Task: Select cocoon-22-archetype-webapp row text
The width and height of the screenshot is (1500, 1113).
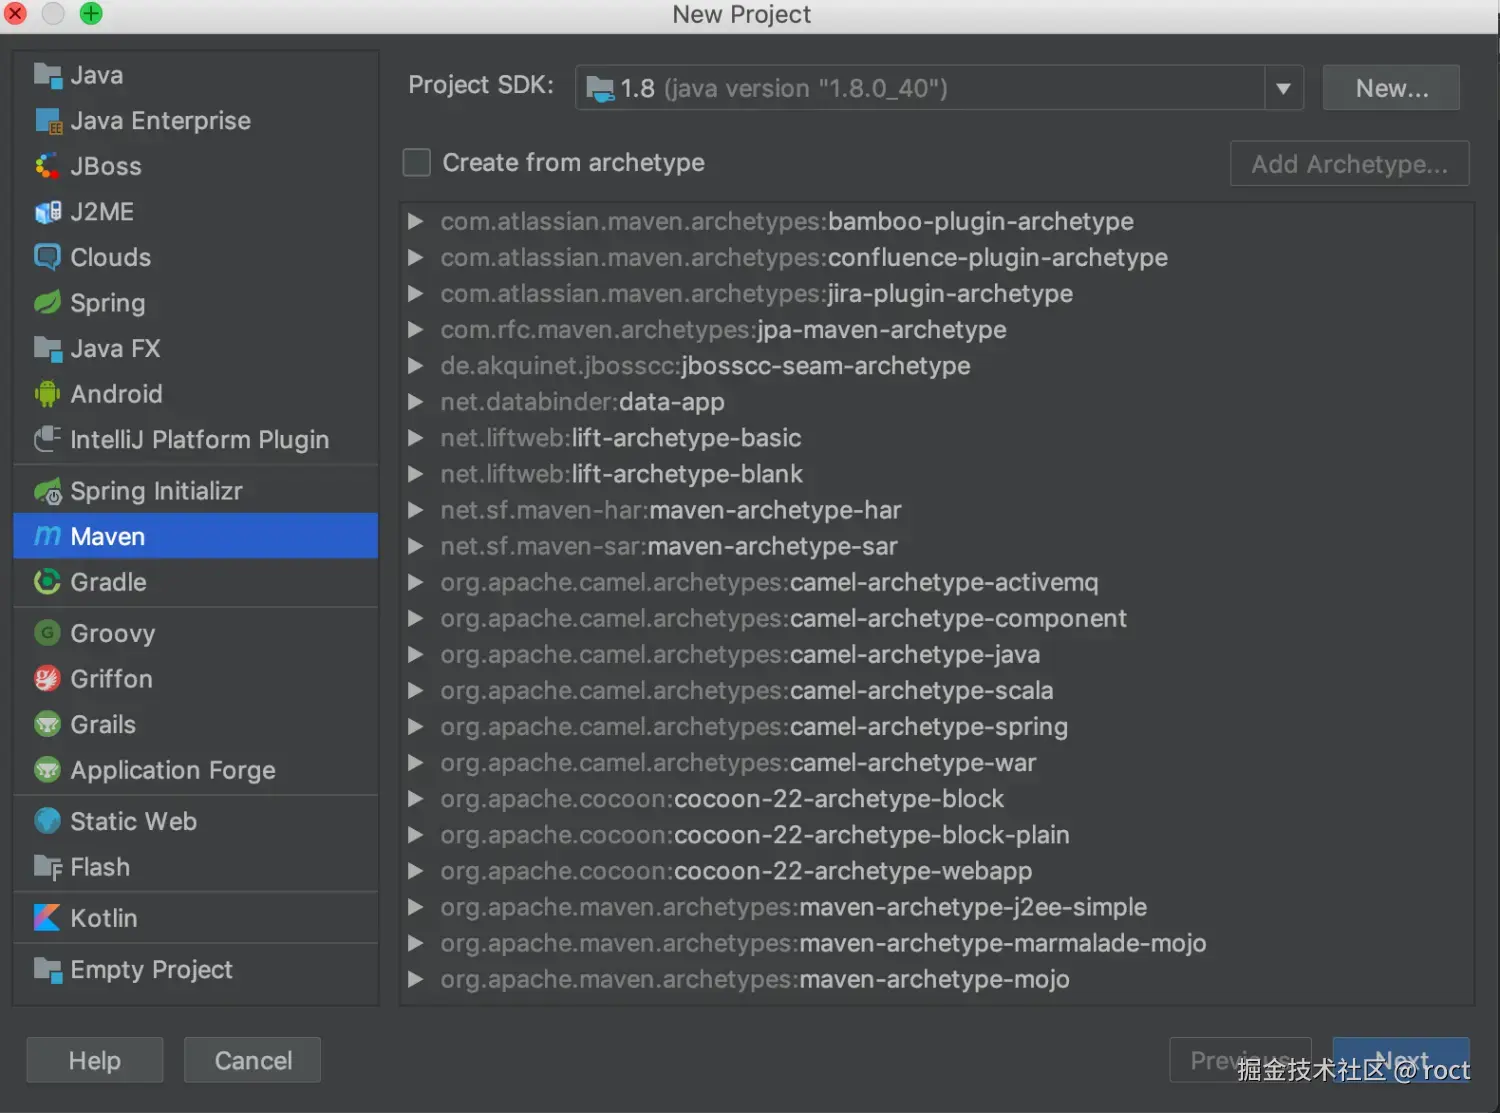Action: click(x=736, y=871)
